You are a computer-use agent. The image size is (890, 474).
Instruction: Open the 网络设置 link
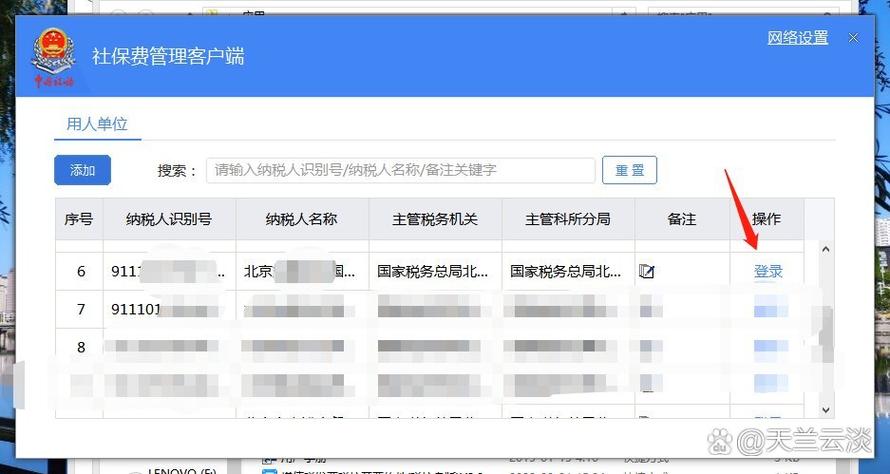797,38
